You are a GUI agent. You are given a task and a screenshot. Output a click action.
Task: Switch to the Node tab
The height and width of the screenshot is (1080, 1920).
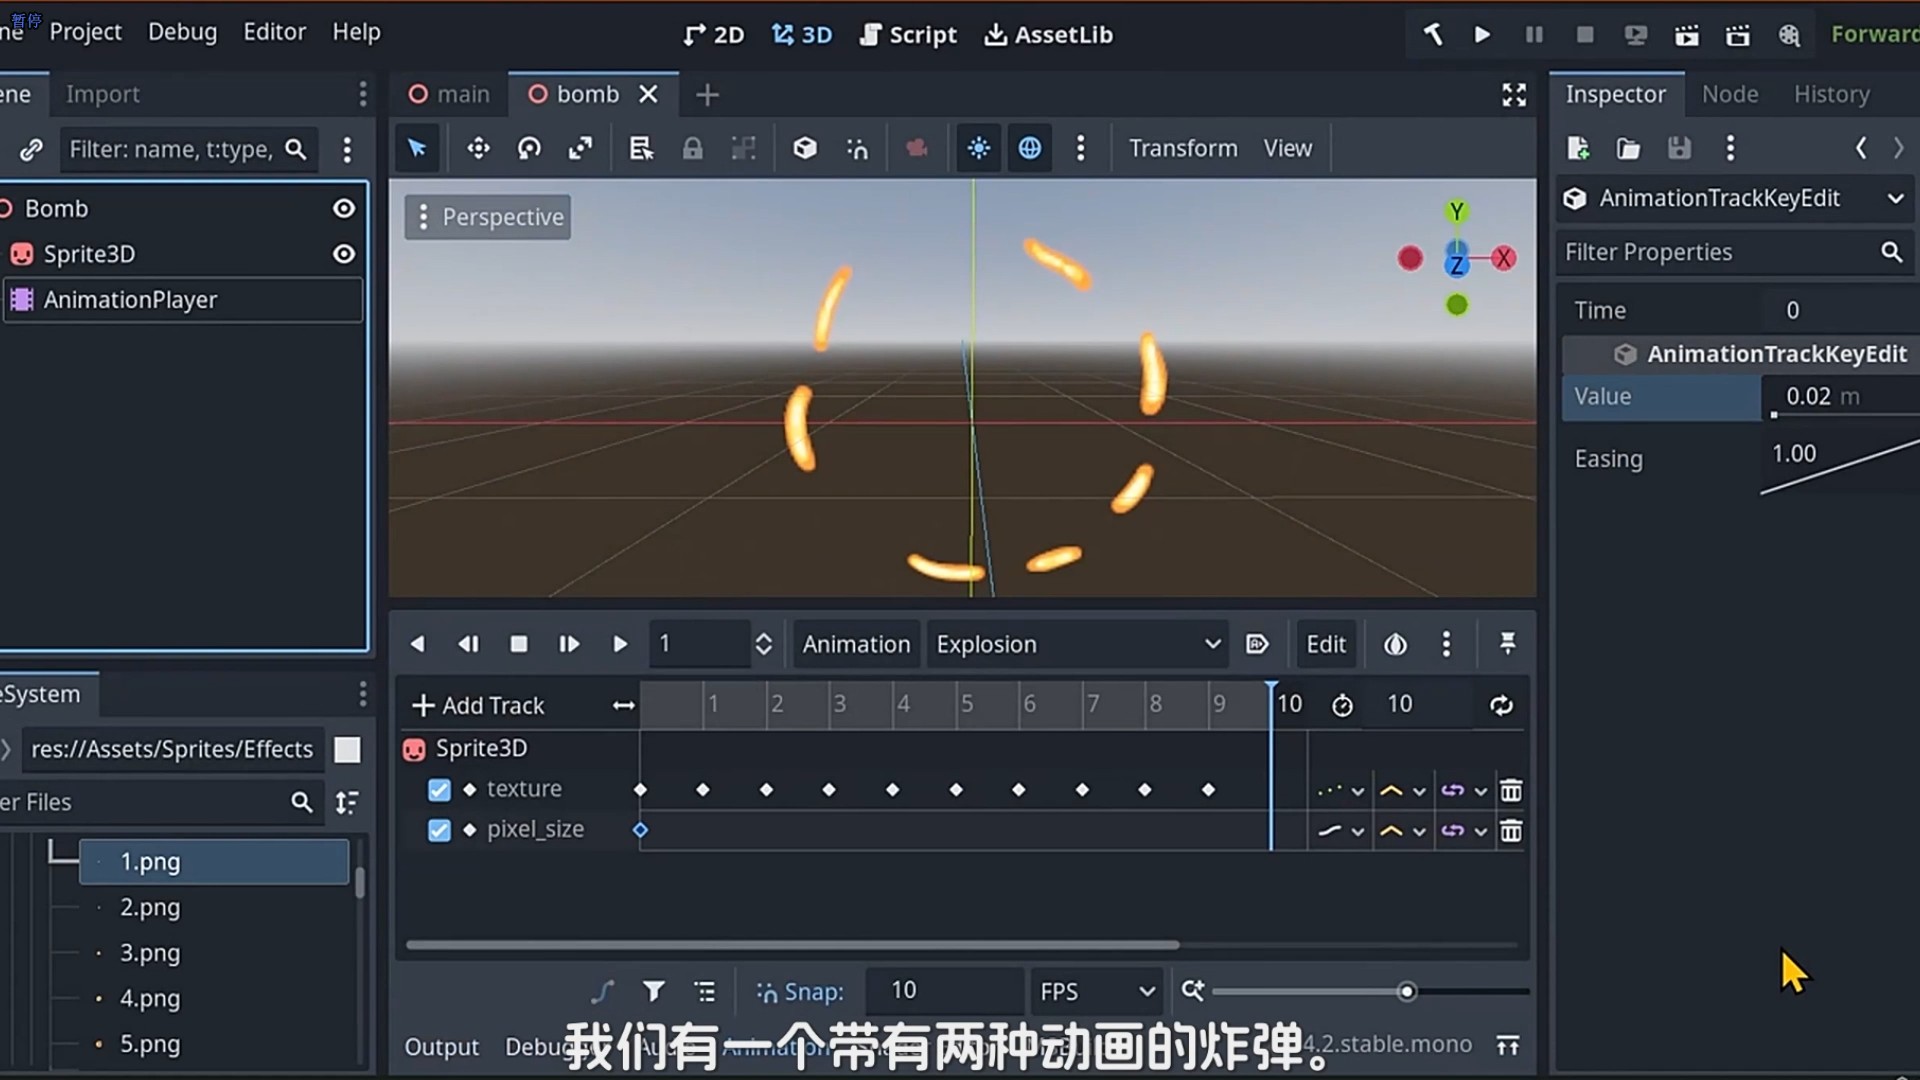point(1729,94)
